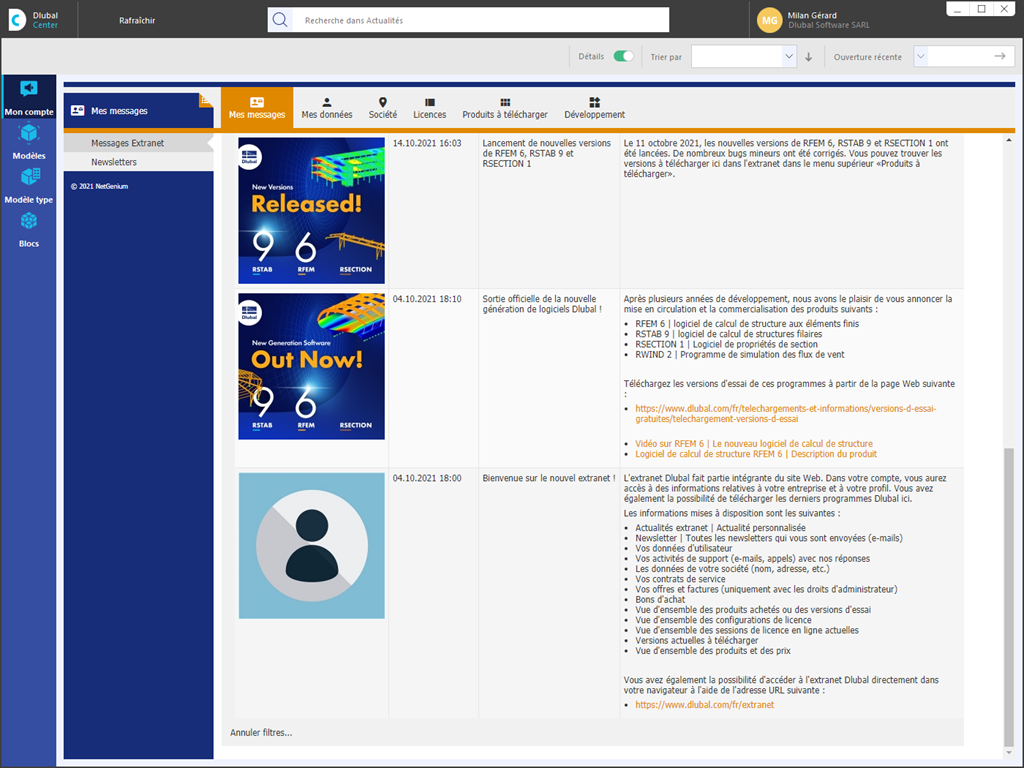1024x768 pixels.
Task: Click the user name Milan Gérard
Action: [x=812, y=15]
